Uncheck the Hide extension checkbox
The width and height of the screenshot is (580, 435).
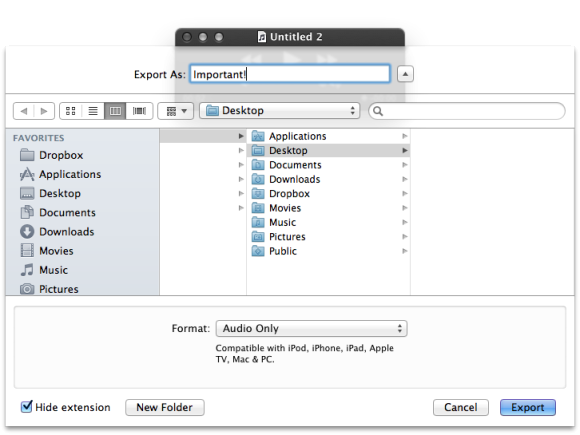coord(26,407)
